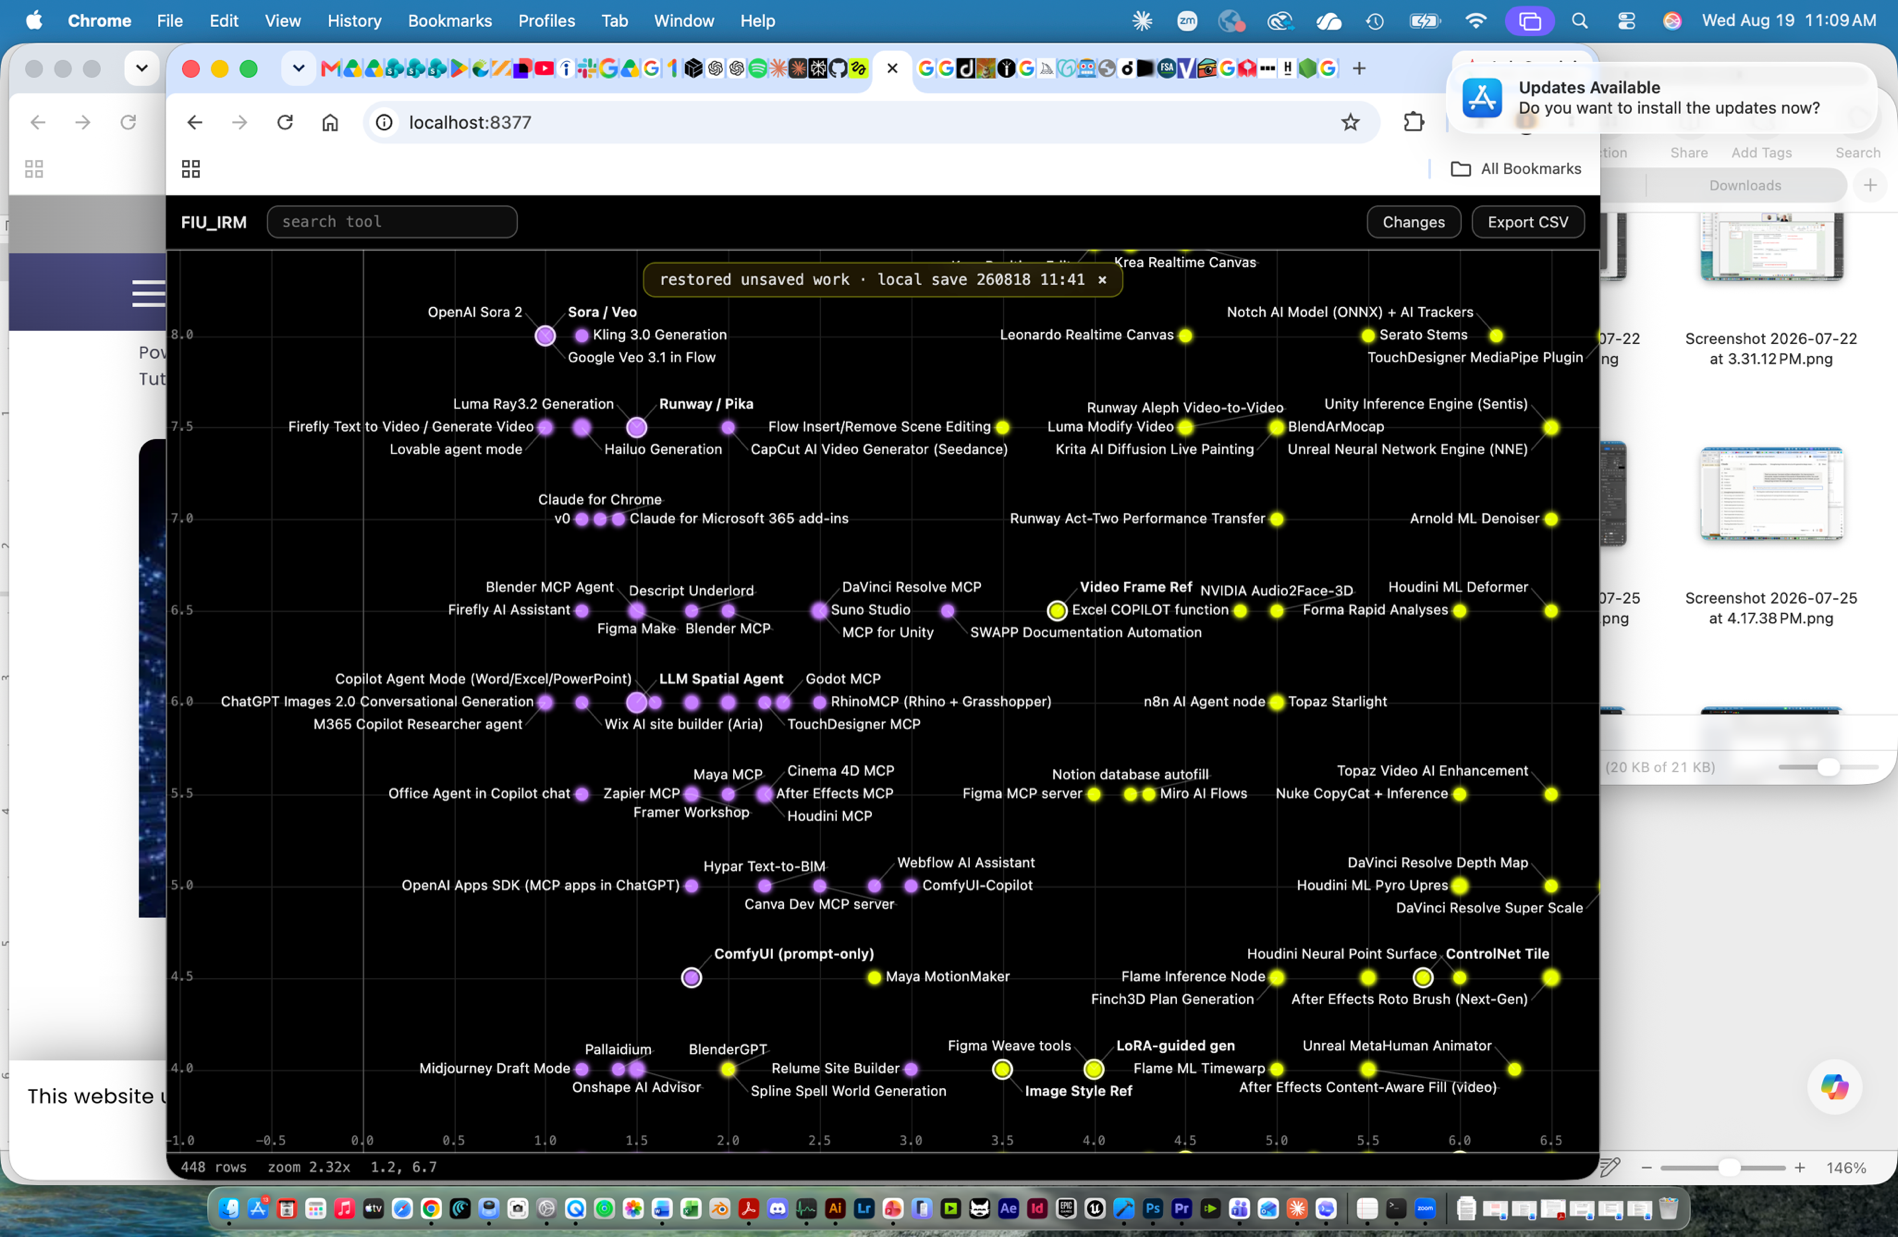This screenshot has height=1237, width=1898.
Task: Select the LLM Spatial Agent node
Action: [636, 702]
